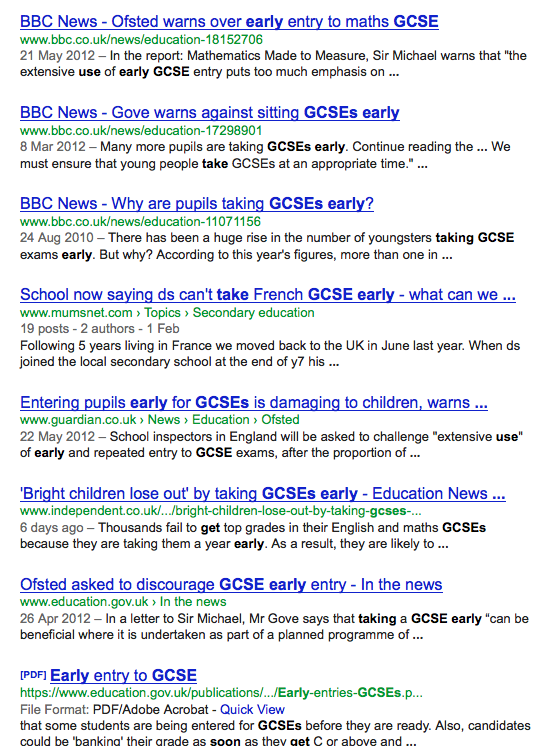
Task: Click the Early-entries-GCSEs publications URL
Action: click(221, 693)
